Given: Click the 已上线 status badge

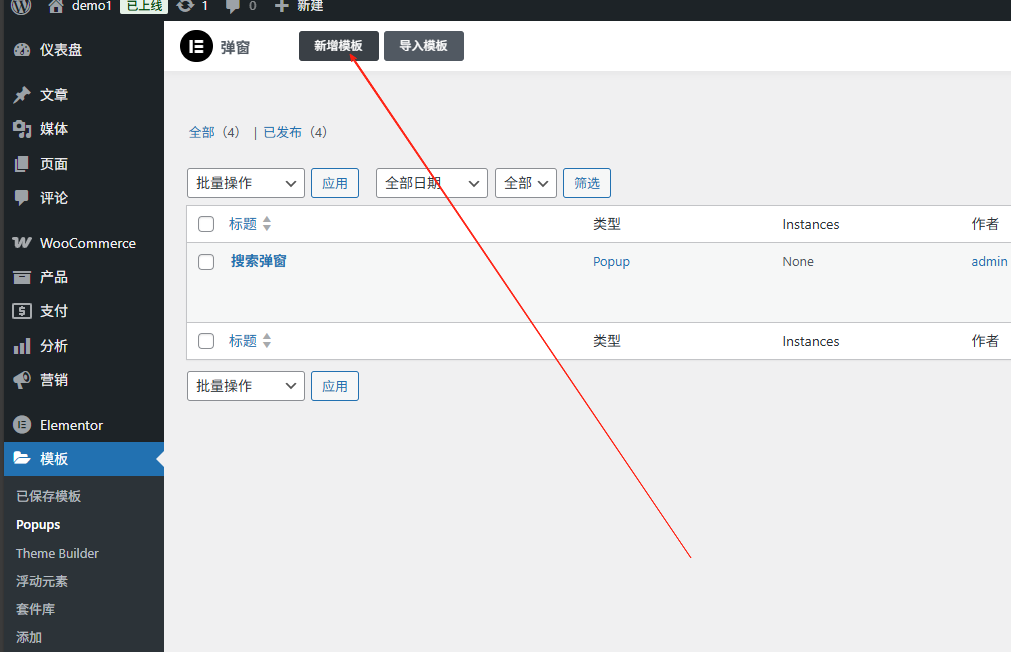Looking at the screenshot, I should coord(144,6).
